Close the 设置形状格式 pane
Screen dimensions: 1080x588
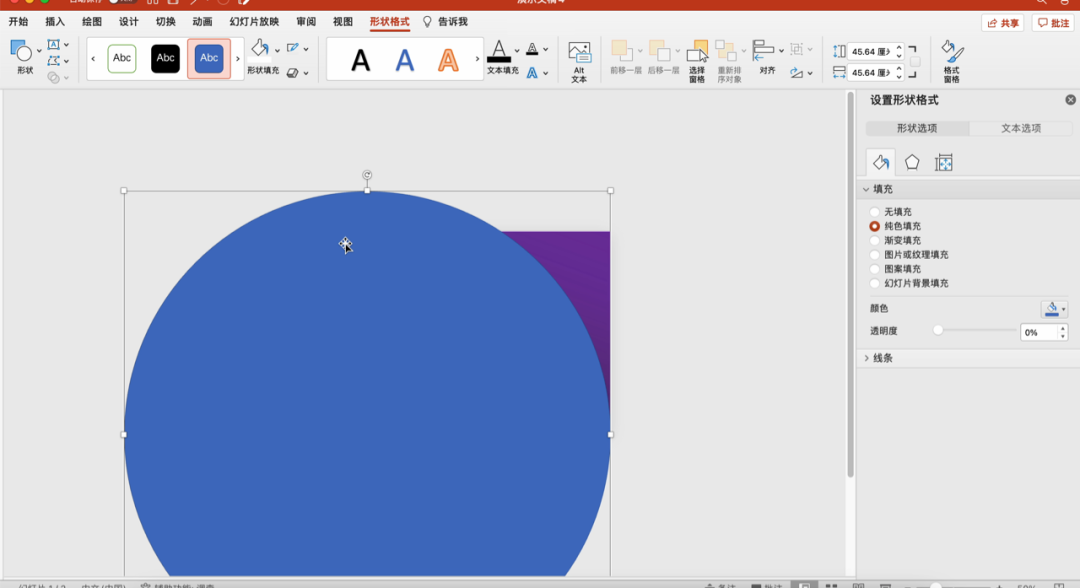pyautogui.click(x=1070, y=100)
